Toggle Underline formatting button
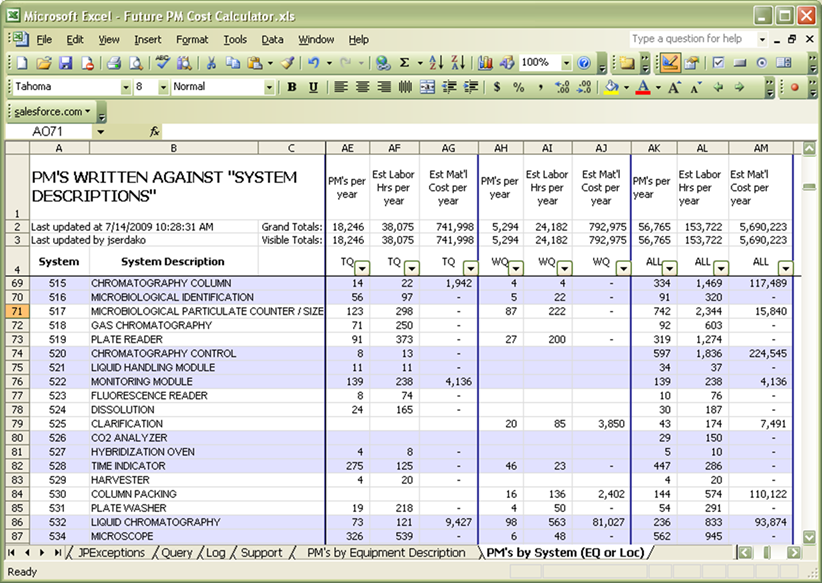 coord(313,87)
